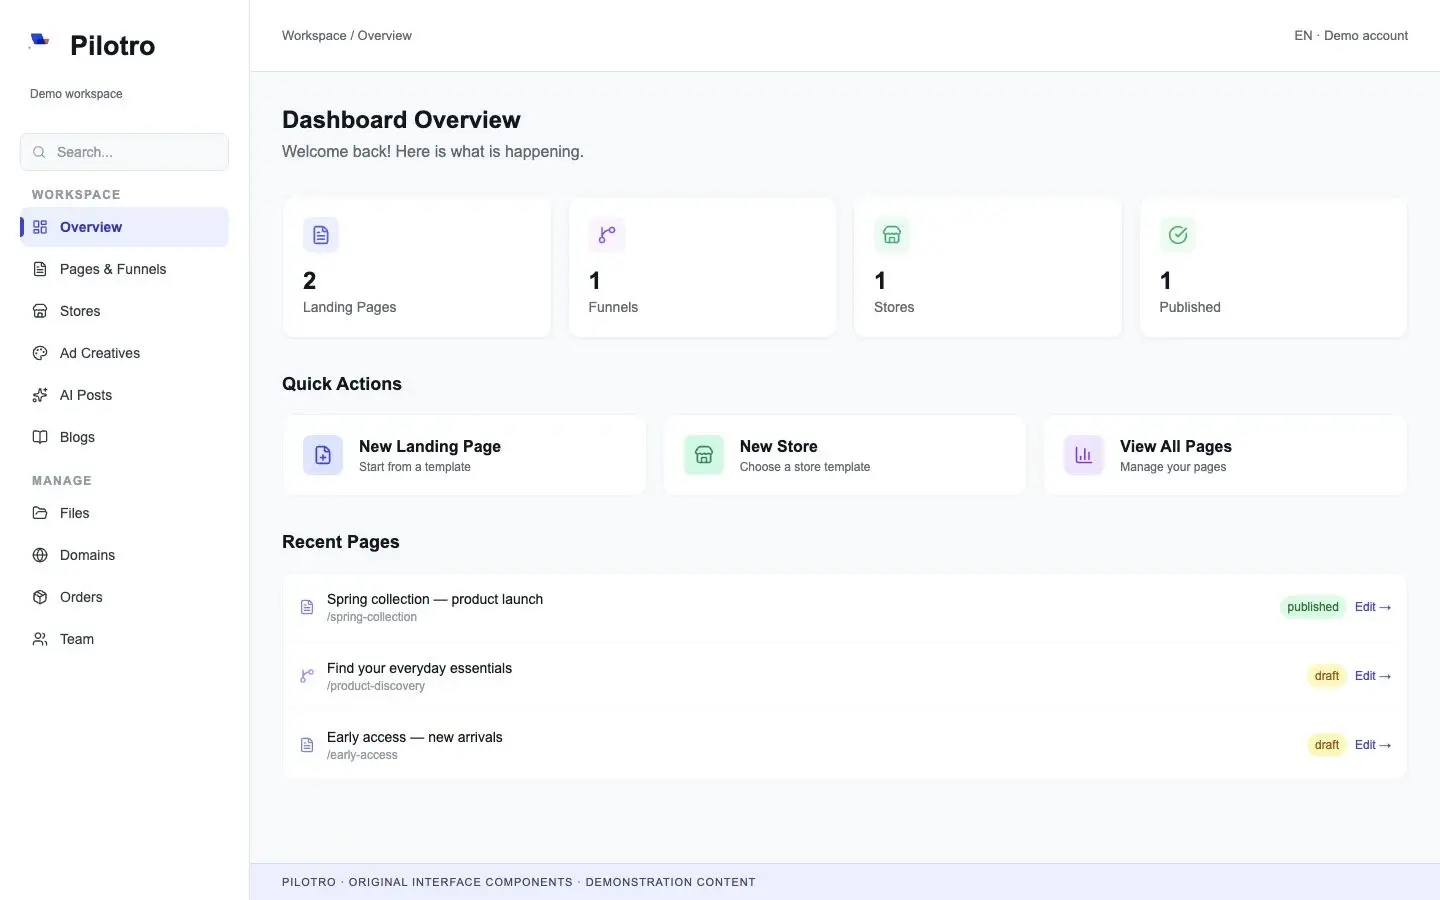
Task: Click the Published checkmark icon
Action: [1178, 235]
